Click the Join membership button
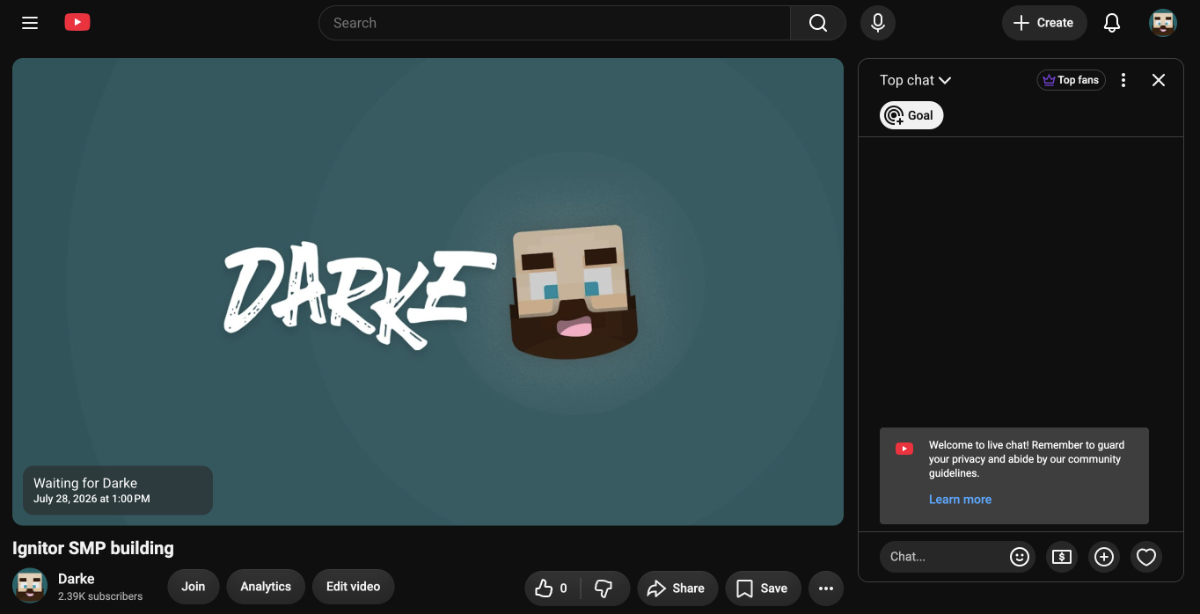The height and width of the screenshot is (614, 1200). tap(193, 586)
